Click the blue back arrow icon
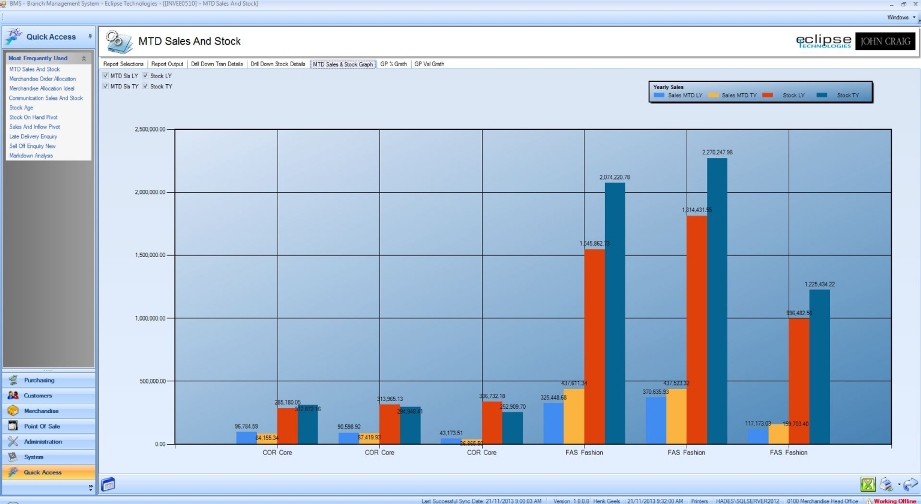The image size is (921, 504). (x=908, y=484)
